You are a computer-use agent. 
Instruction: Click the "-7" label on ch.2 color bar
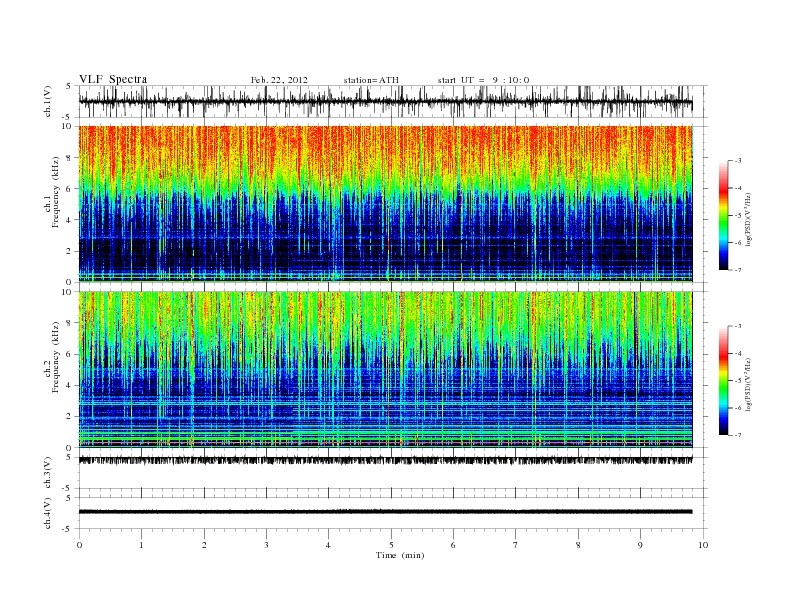click(738, 435)
